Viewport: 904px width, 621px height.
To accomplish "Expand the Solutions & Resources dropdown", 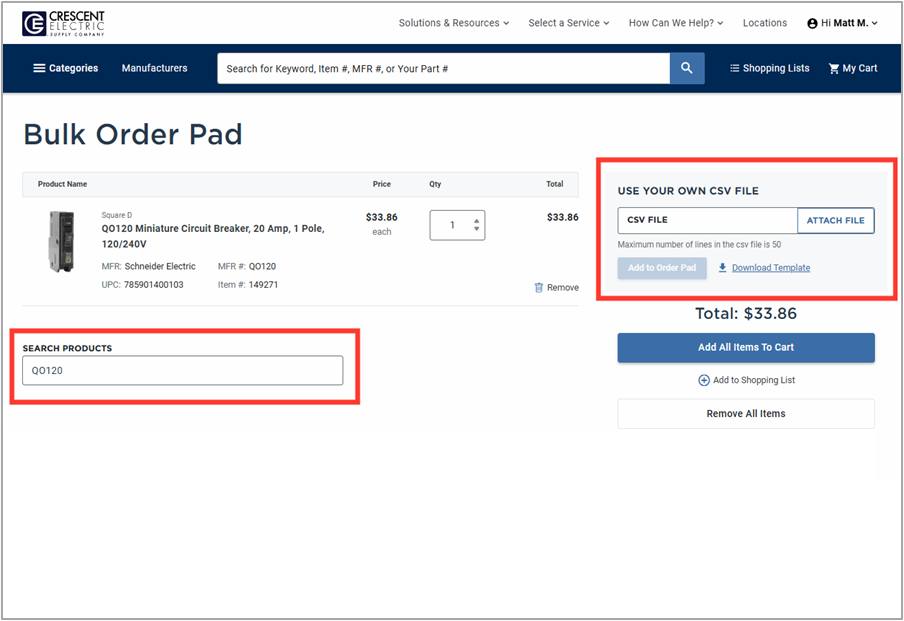I will [453, 23].
